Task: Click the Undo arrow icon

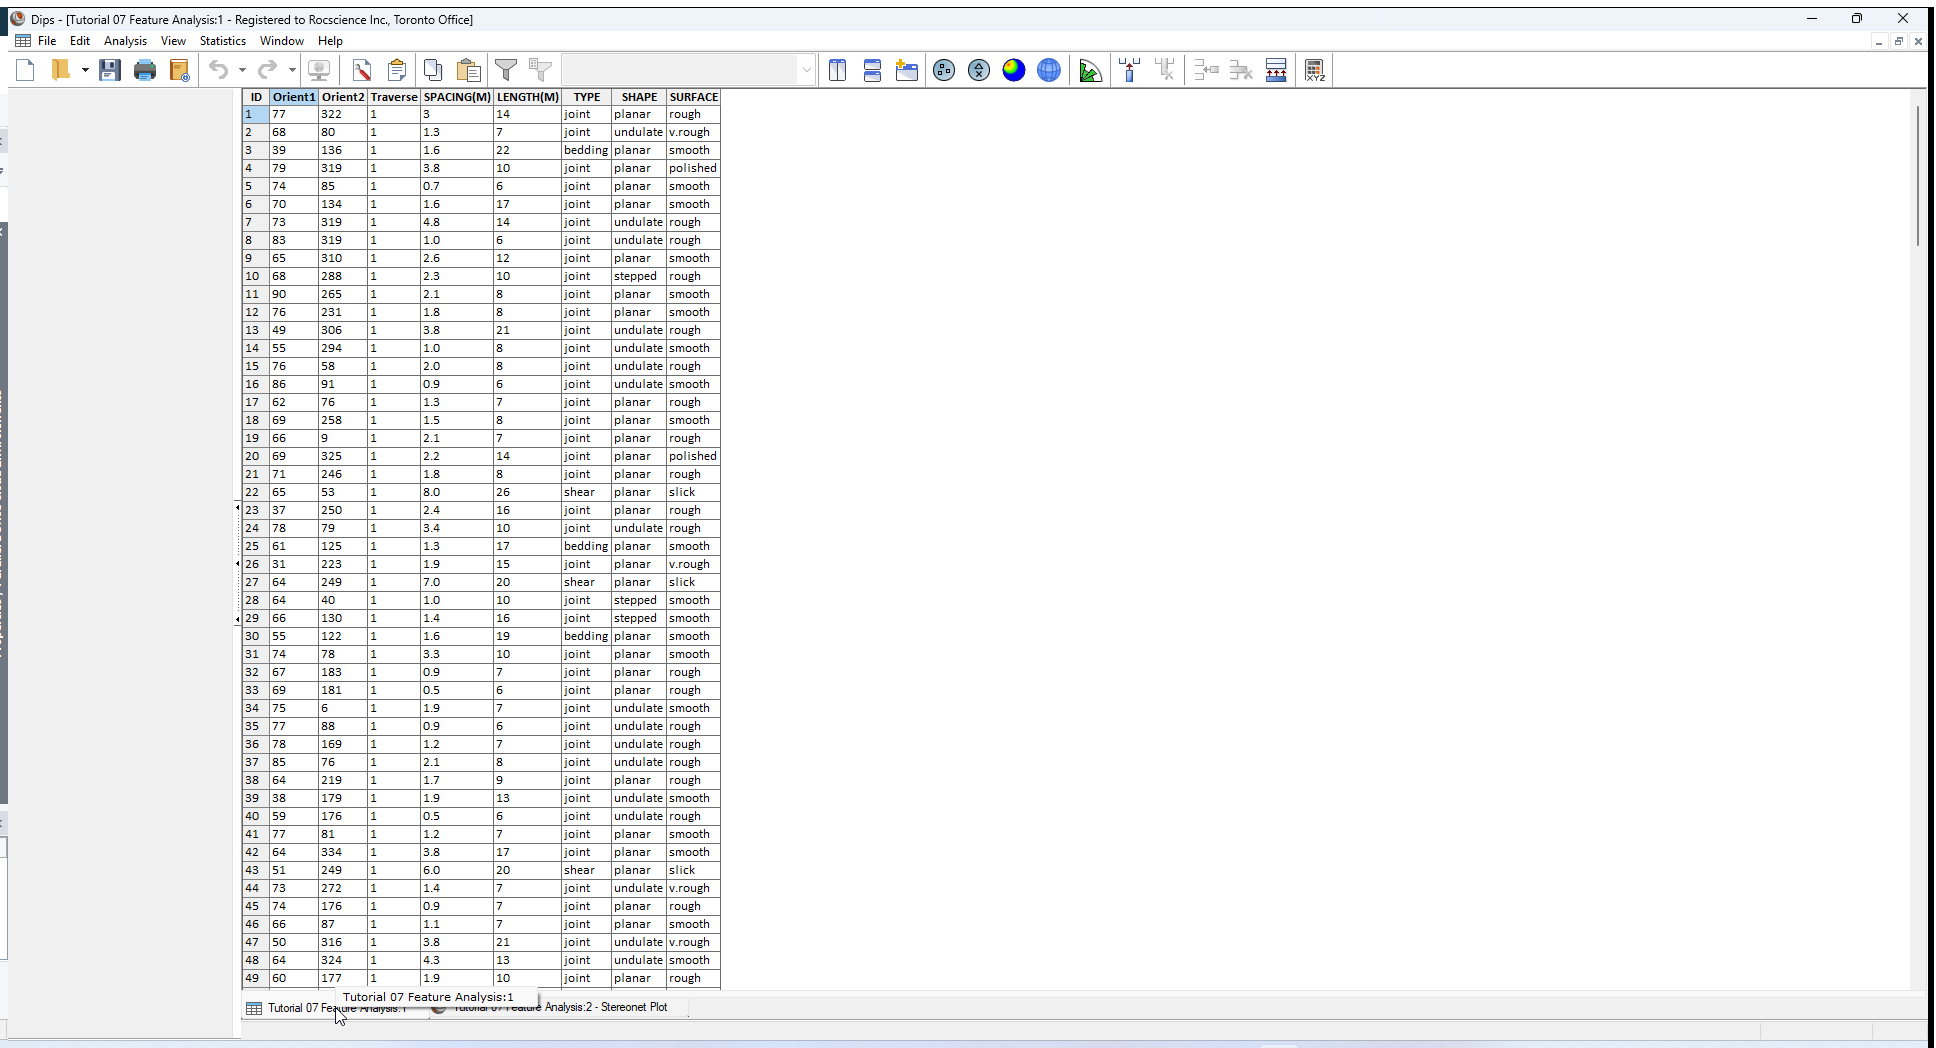Action: 220,70
